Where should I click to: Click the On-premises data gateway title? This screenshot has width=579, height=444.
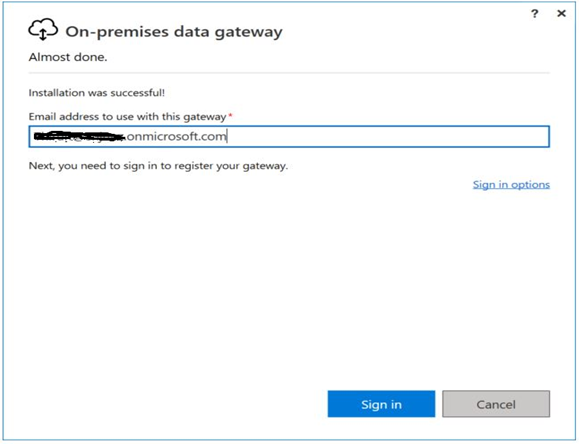[x=174, y=32]
